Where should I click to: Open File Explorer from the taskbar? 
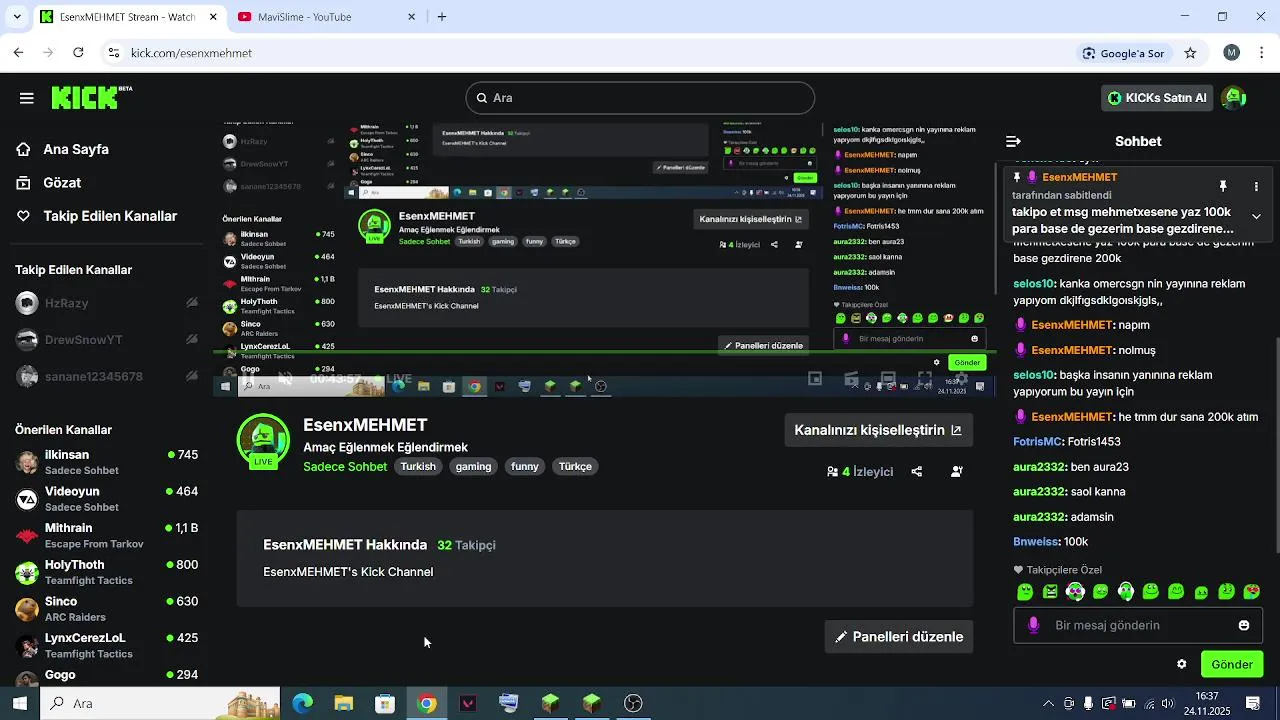pyautogui.click(x=344, y=704)
